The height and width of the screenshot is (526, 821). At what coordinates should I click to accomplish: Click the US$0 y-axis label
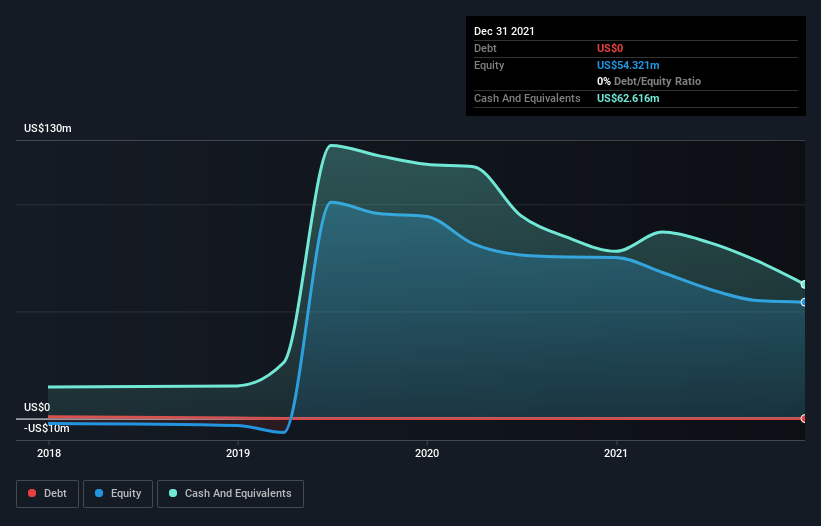tap(37, 407)
